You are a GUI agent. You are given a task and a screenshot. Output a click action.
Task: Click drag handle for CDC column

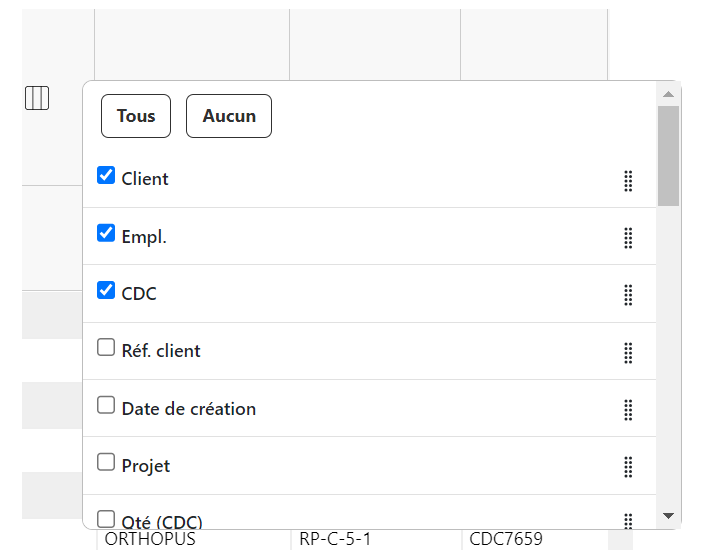click(628, 294)
